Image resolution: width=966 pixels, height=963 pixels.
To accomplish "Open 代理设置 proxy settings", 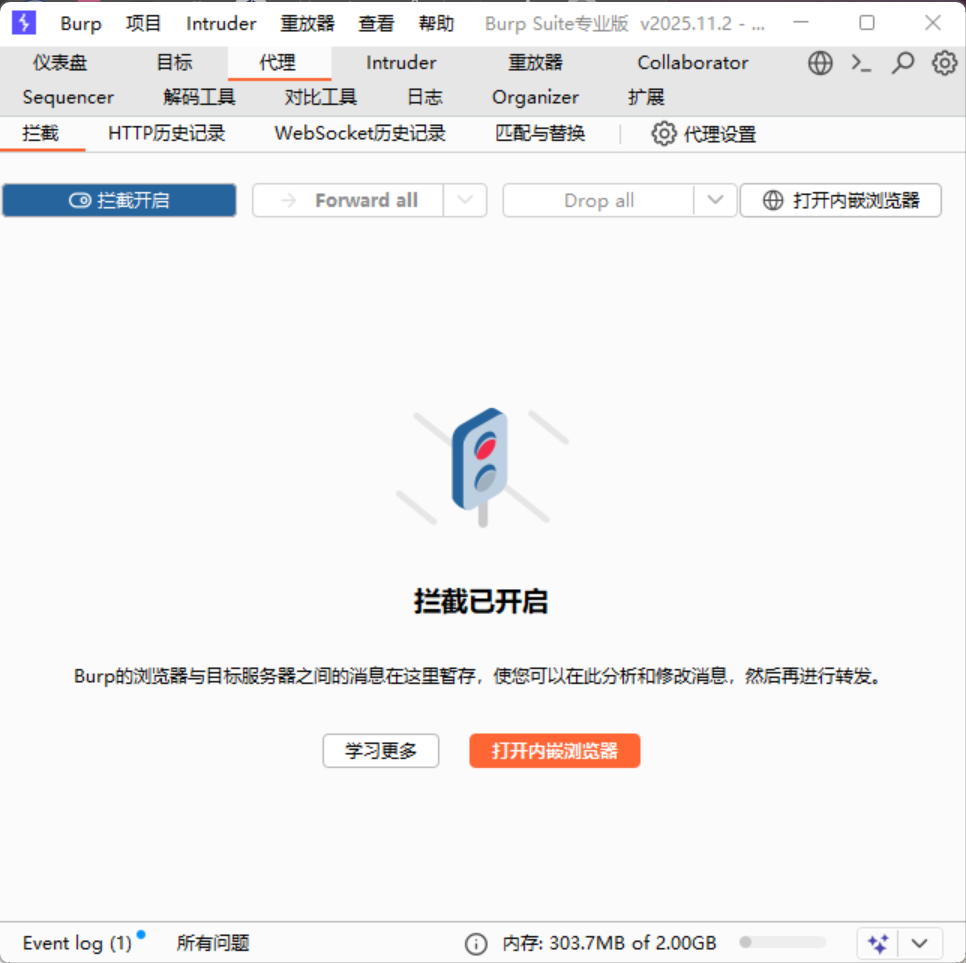I will 704,134.
